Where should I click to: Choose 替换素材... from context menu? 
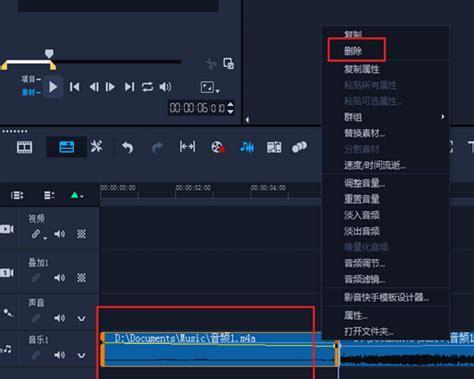point(364,133)
